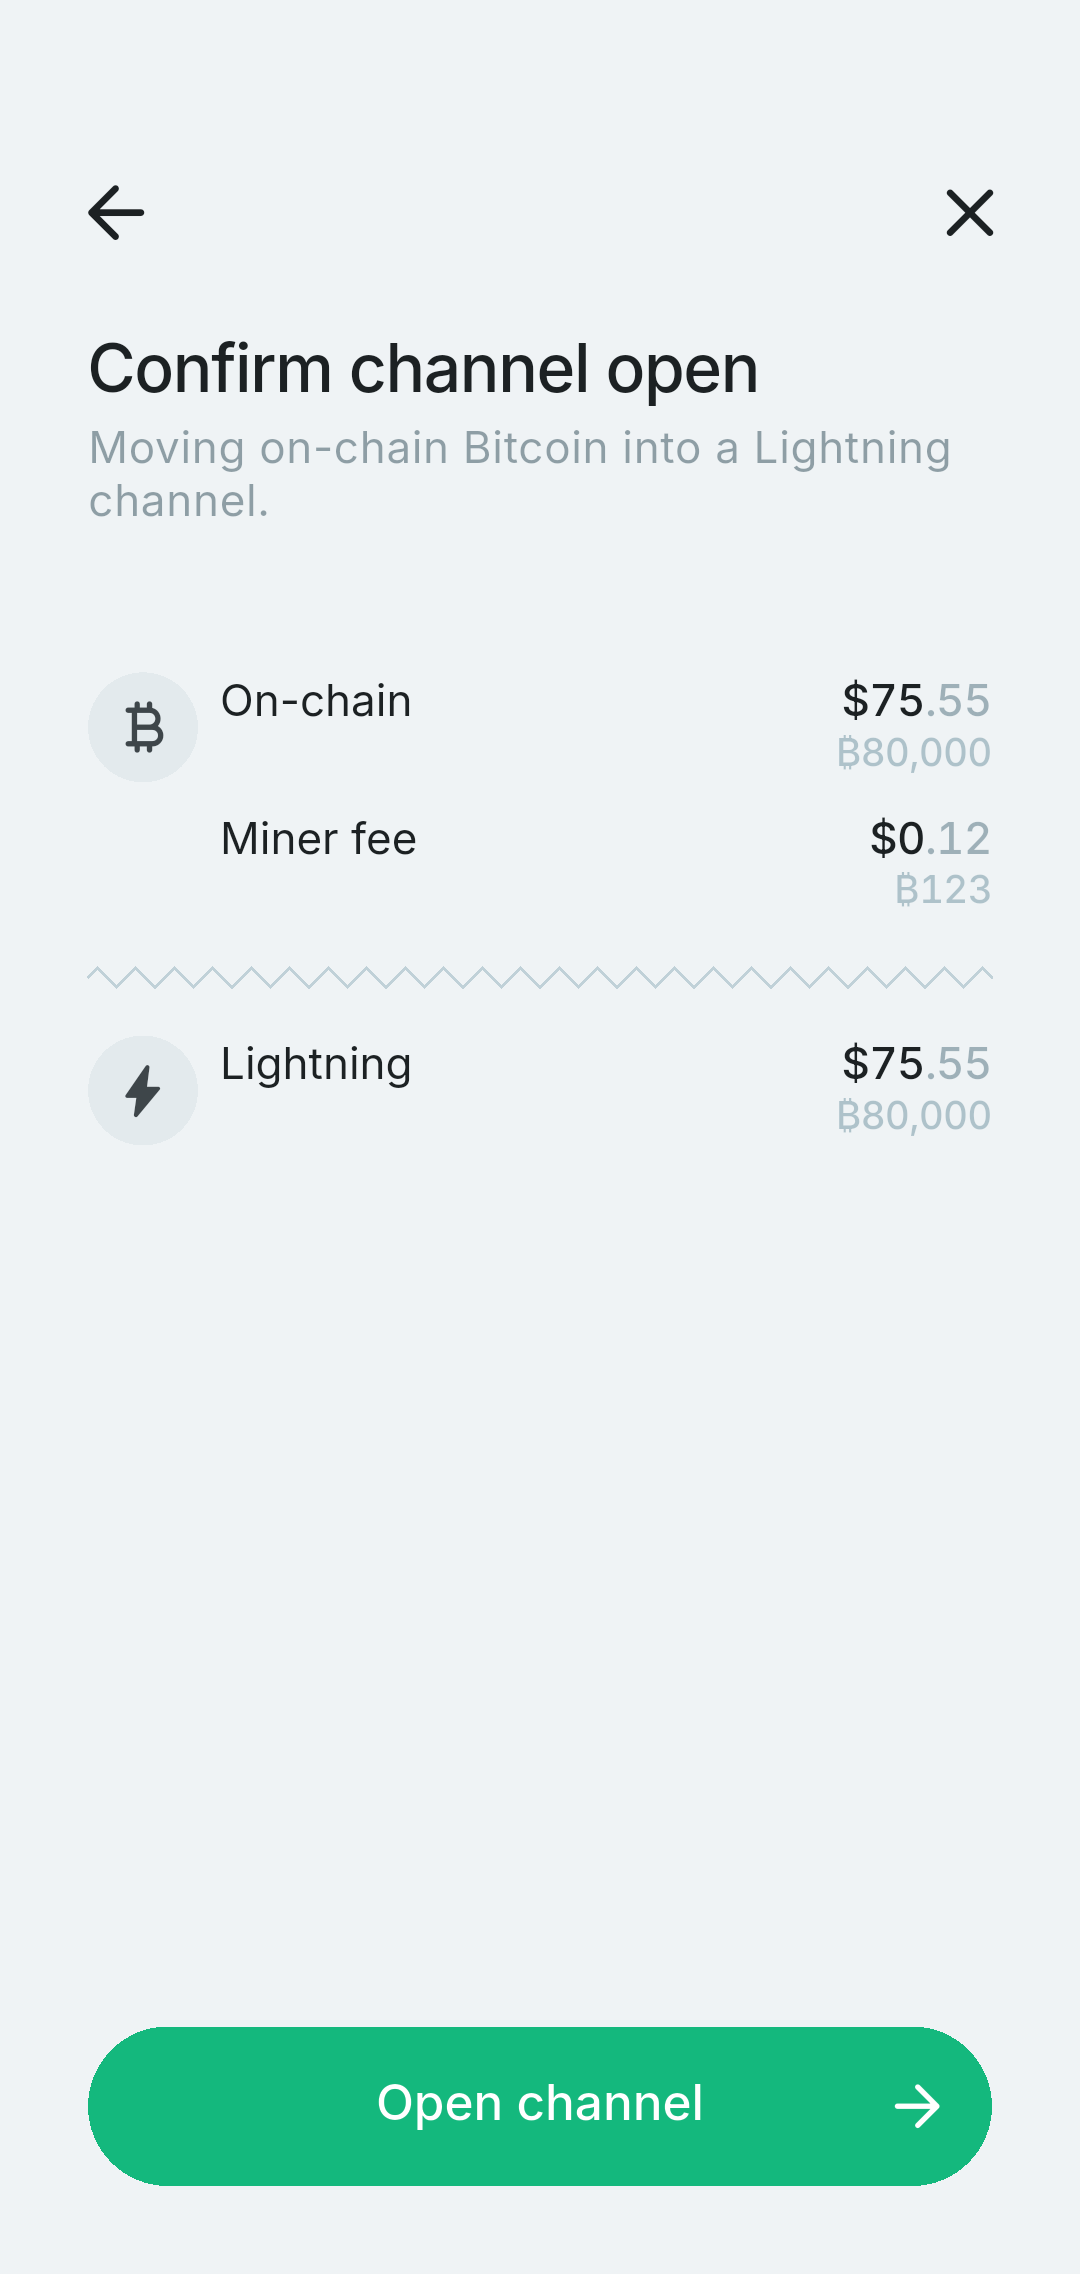The height and width of the screenshot is (2274, 1080).
Task: Click the Bitcoin on-chain icon
Action: (143, 727)
